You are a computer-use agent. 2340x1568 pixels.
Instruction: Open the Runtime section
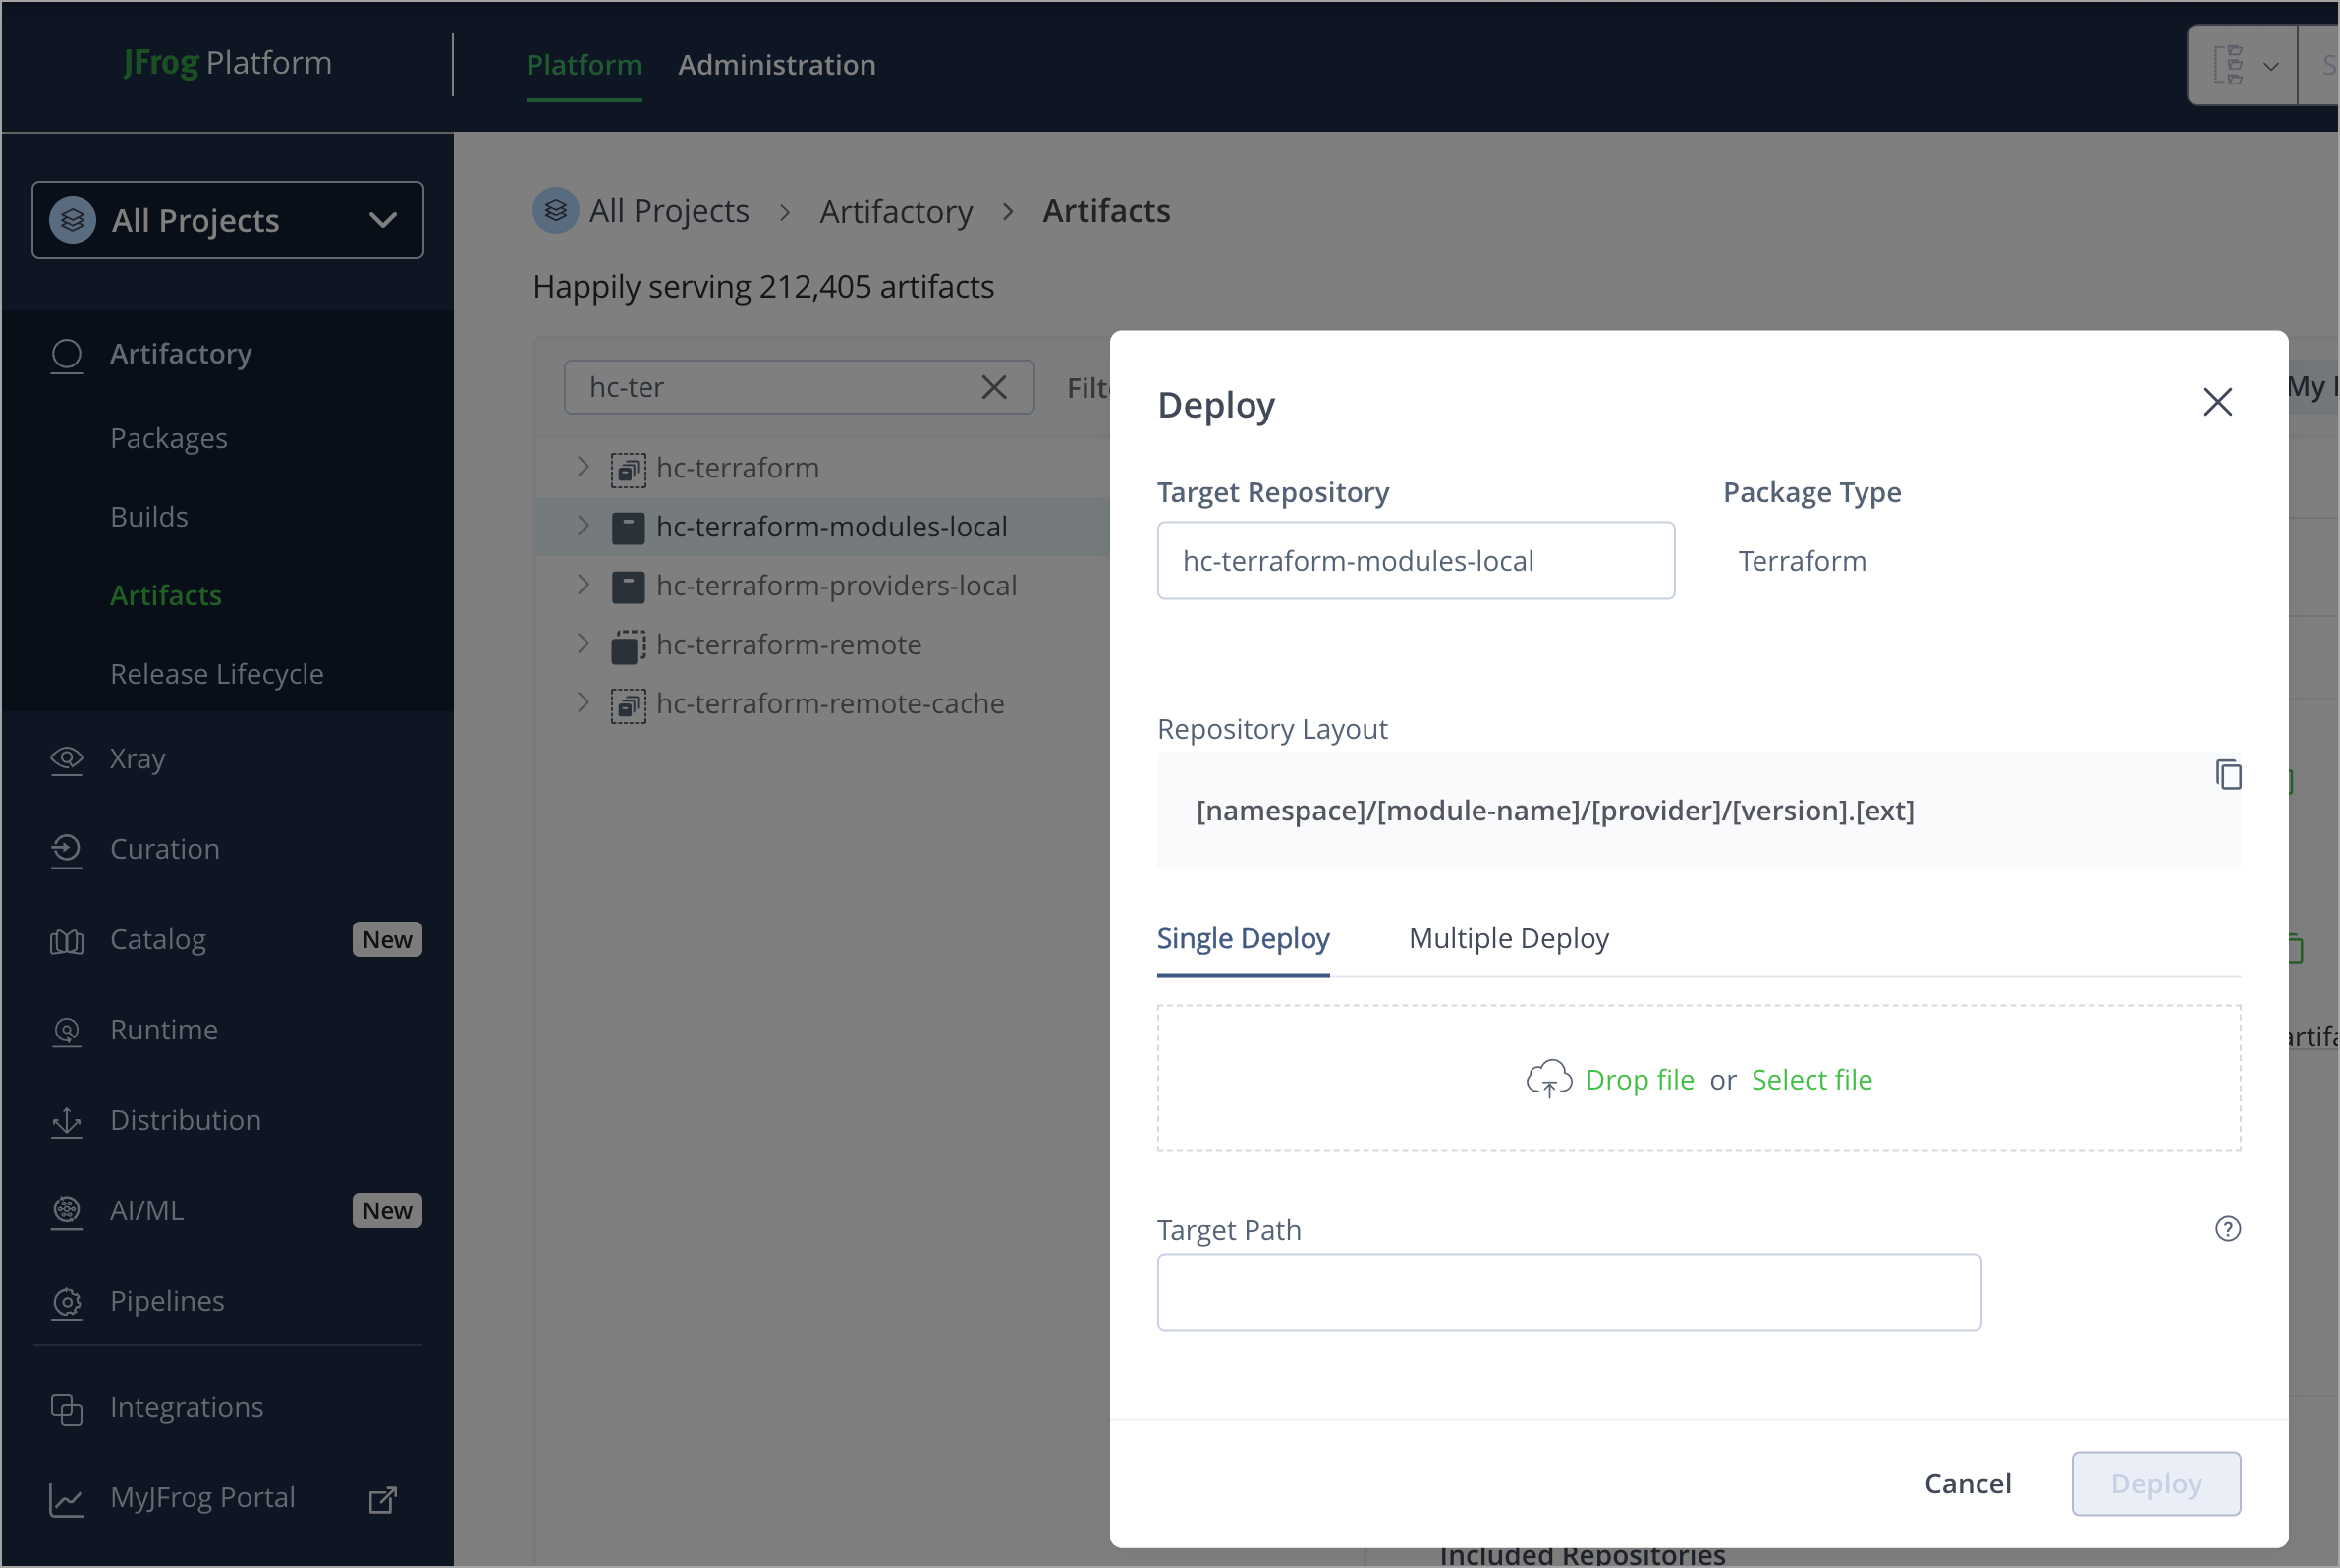pos(163,1029)
